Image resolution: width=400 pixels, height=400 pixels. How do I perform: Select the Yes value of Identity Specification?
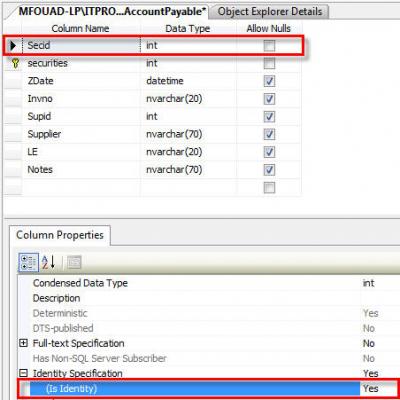(x=371, y=373)
